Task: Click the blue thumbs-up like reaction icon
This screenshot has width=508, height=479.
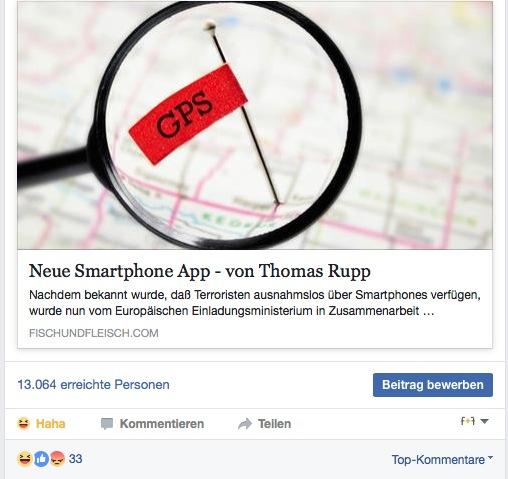Action: [41, 459]
